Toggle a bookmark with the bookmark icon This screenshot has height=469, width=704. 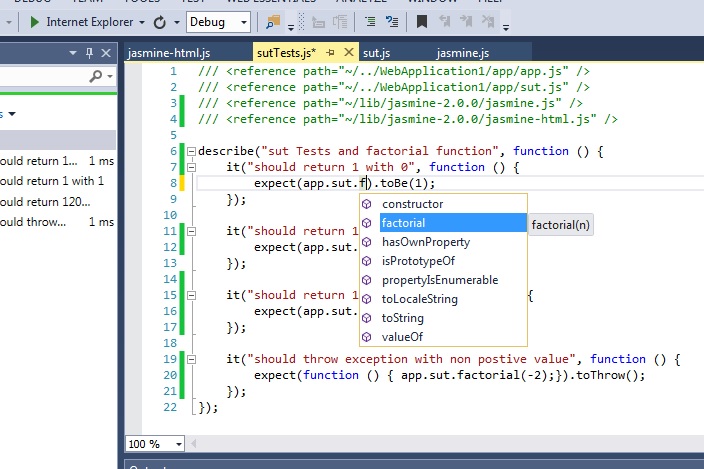(422, 22)
